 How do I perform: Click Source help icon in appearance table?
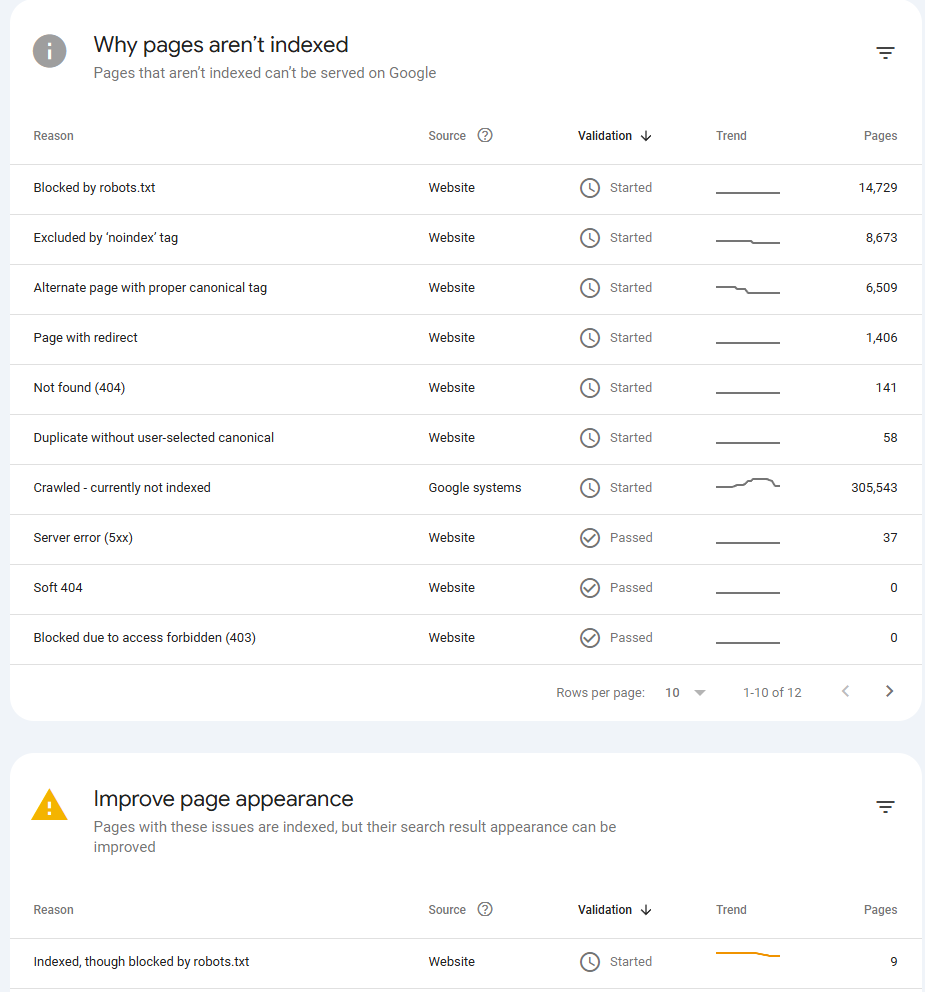coord(485,910)
